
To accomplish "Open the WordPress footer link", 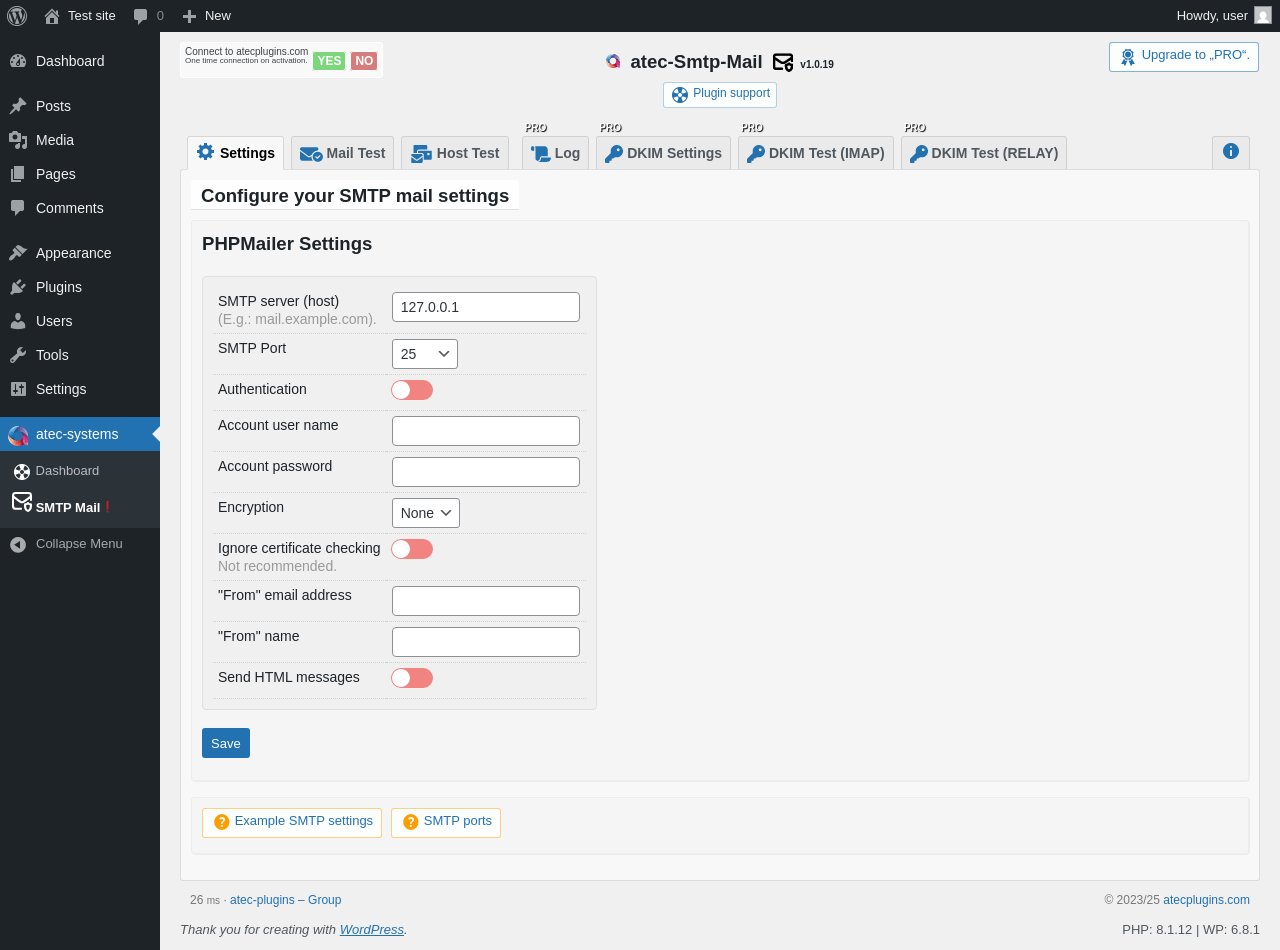I will pyautogui.click(x=372, y=930).
